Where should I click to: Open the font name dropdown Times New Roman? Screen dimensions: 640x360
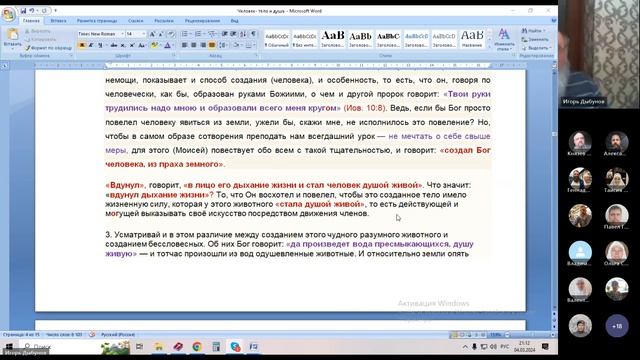pyautogui.click(x=122, y=34)
